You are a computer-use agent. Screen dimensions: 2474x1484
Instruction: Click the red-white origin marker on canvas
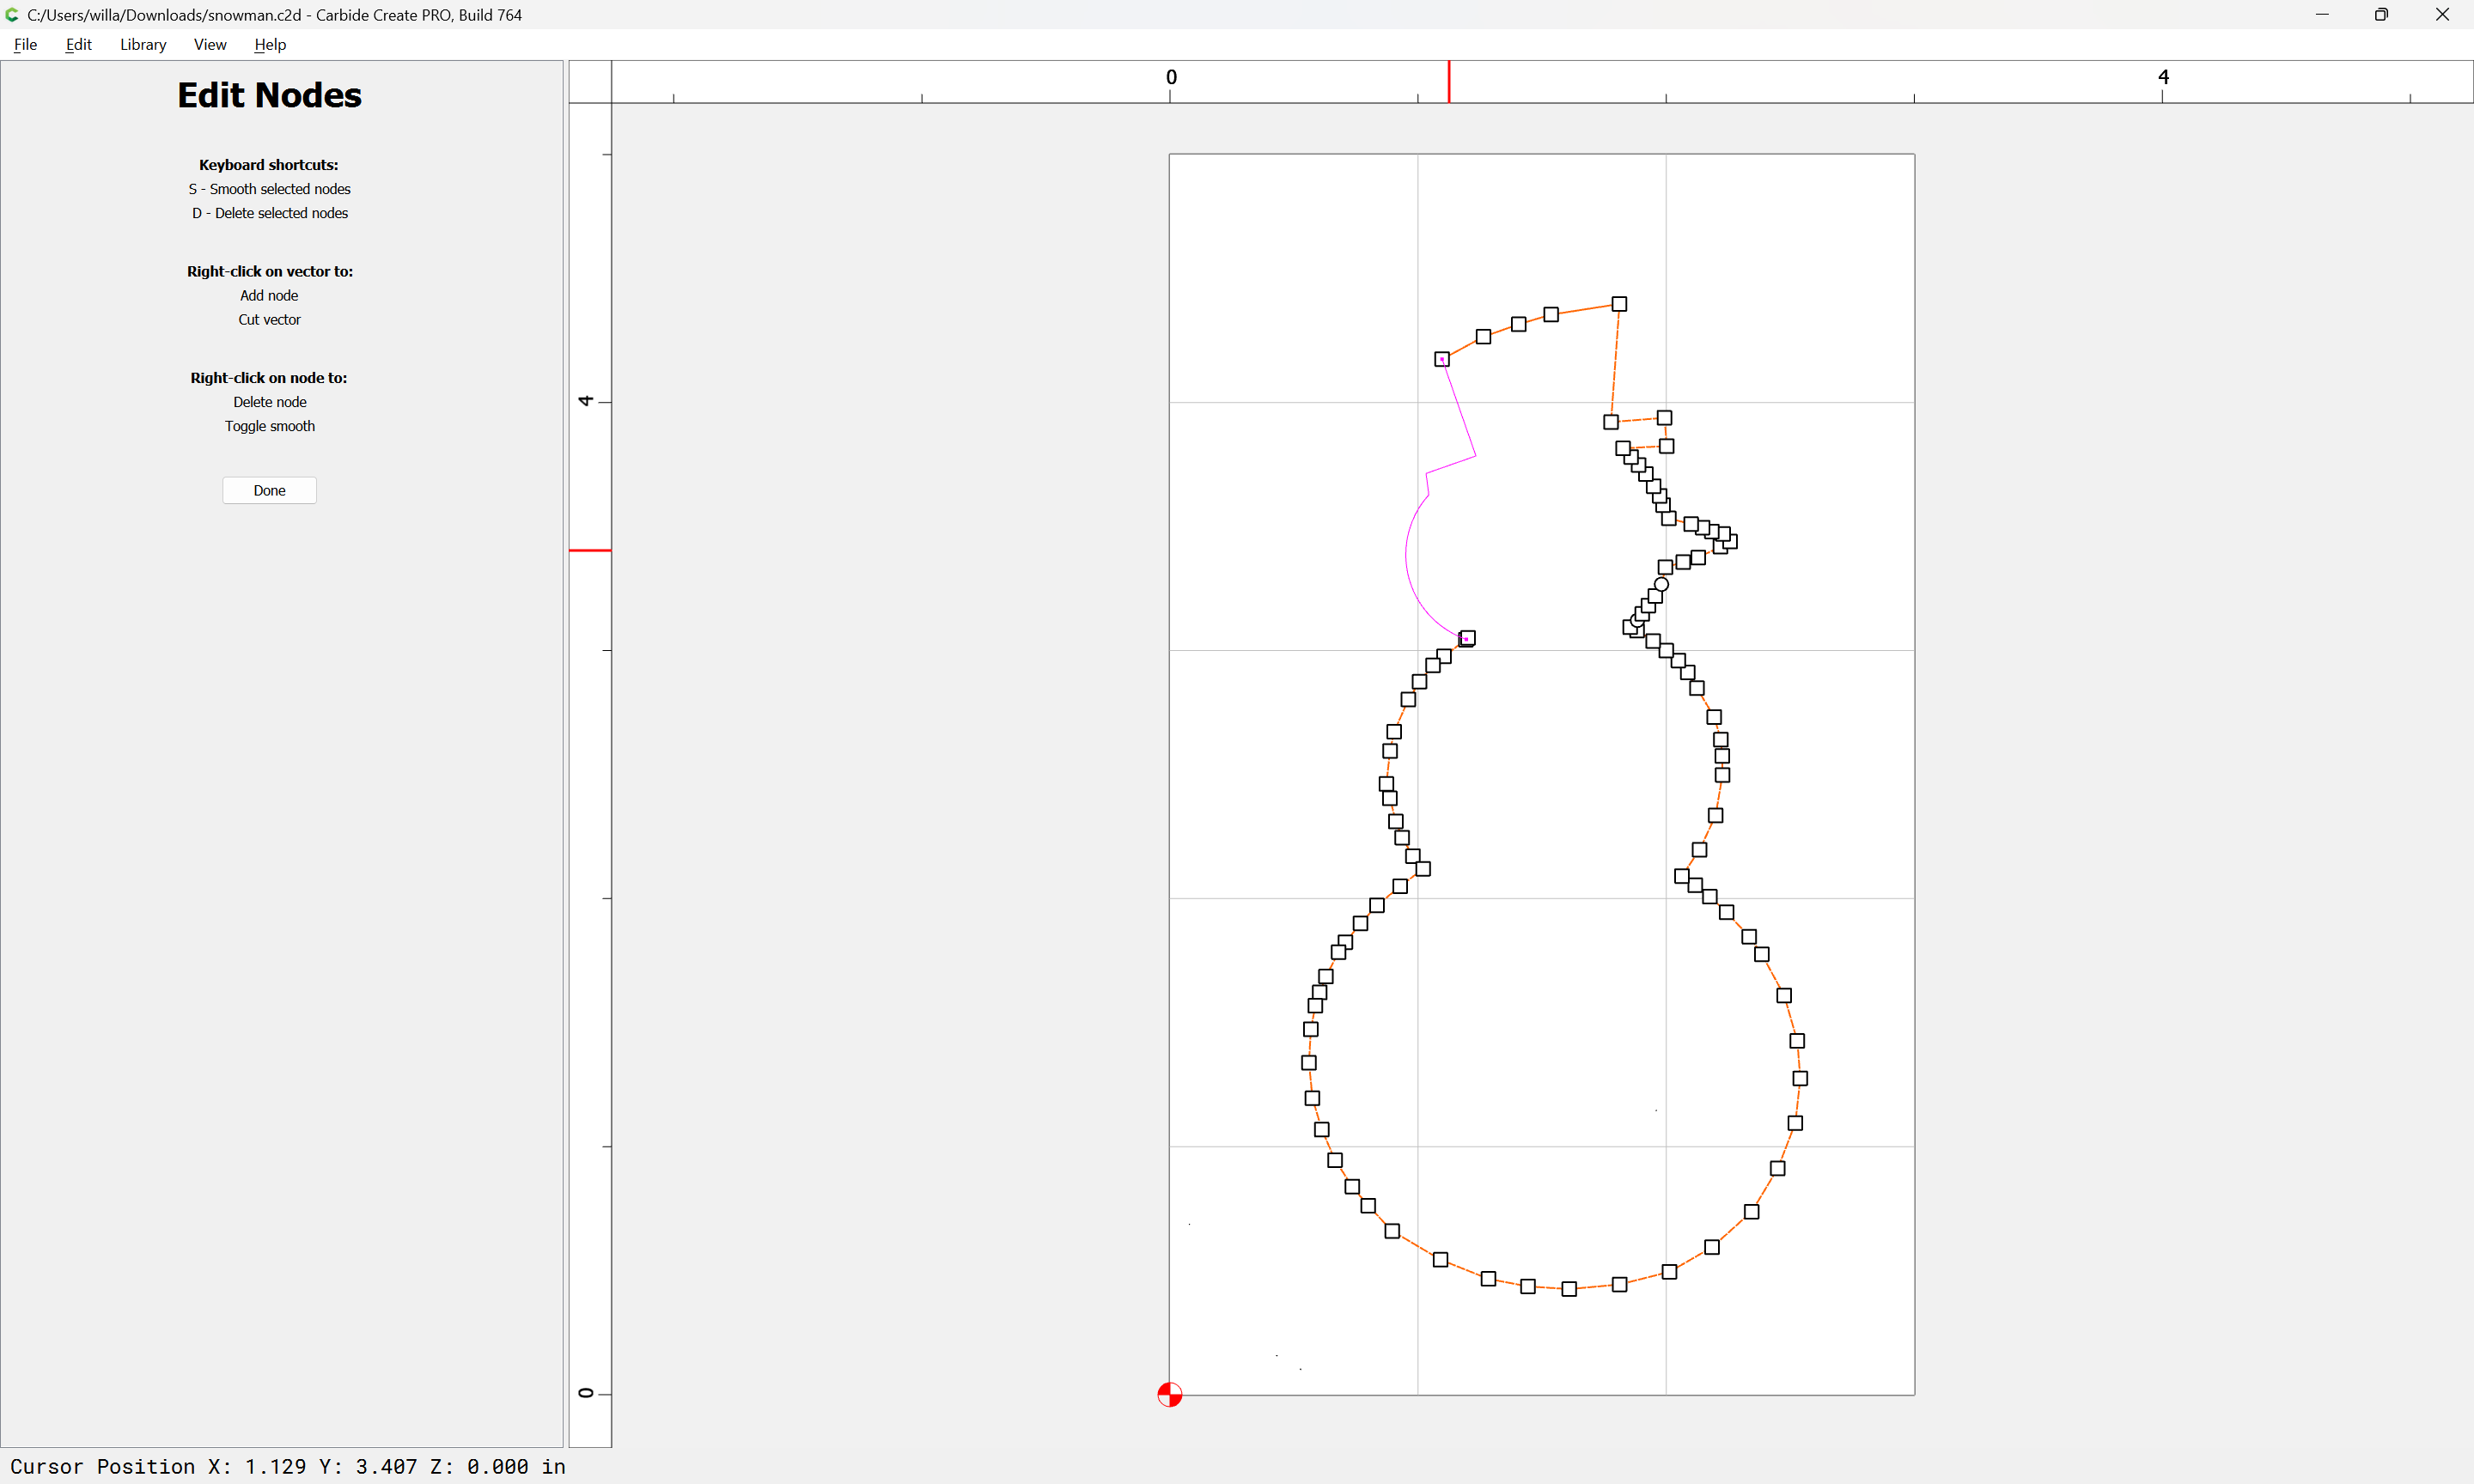(x=1169, y=1394)
